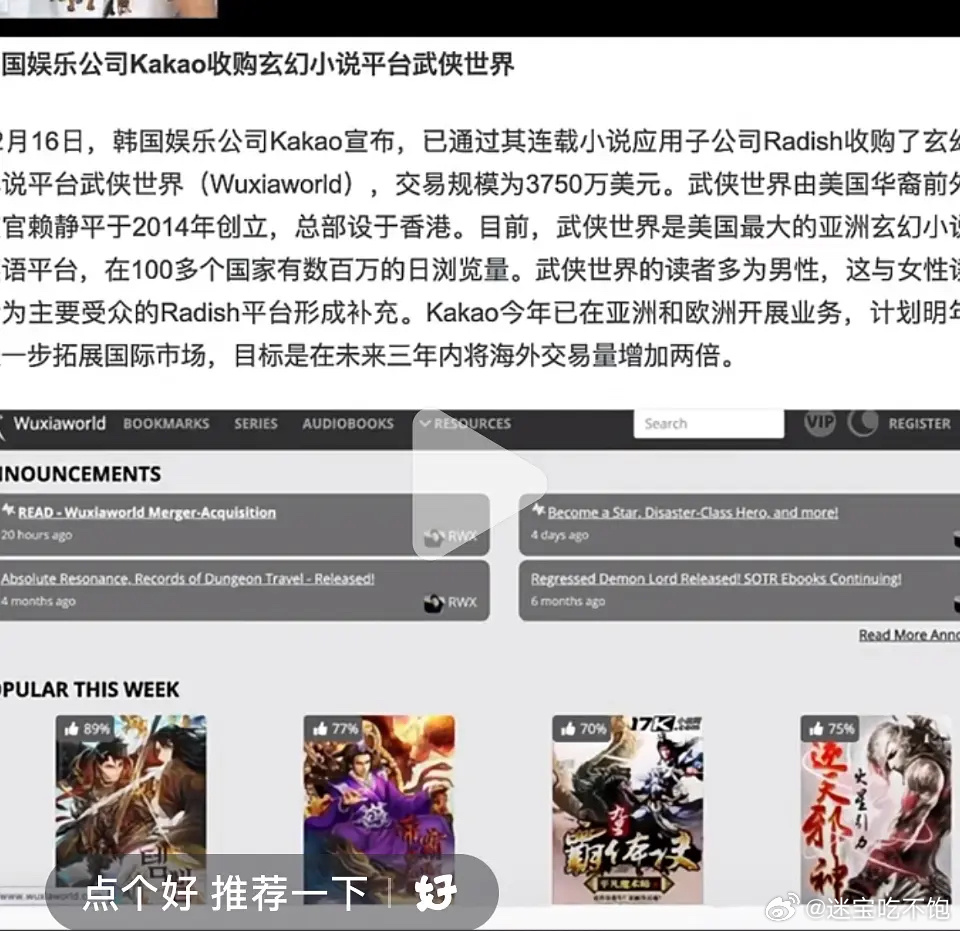Open the novel cover rated 75%
The image size is (960, 931).
coord(876,809)
